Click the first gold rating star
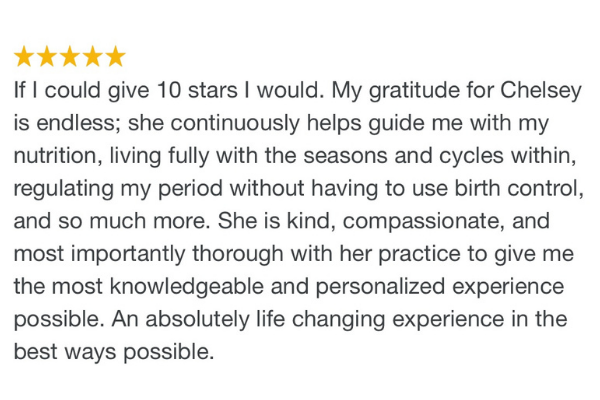This screenshot has height=400, width=600. point(24,56)
